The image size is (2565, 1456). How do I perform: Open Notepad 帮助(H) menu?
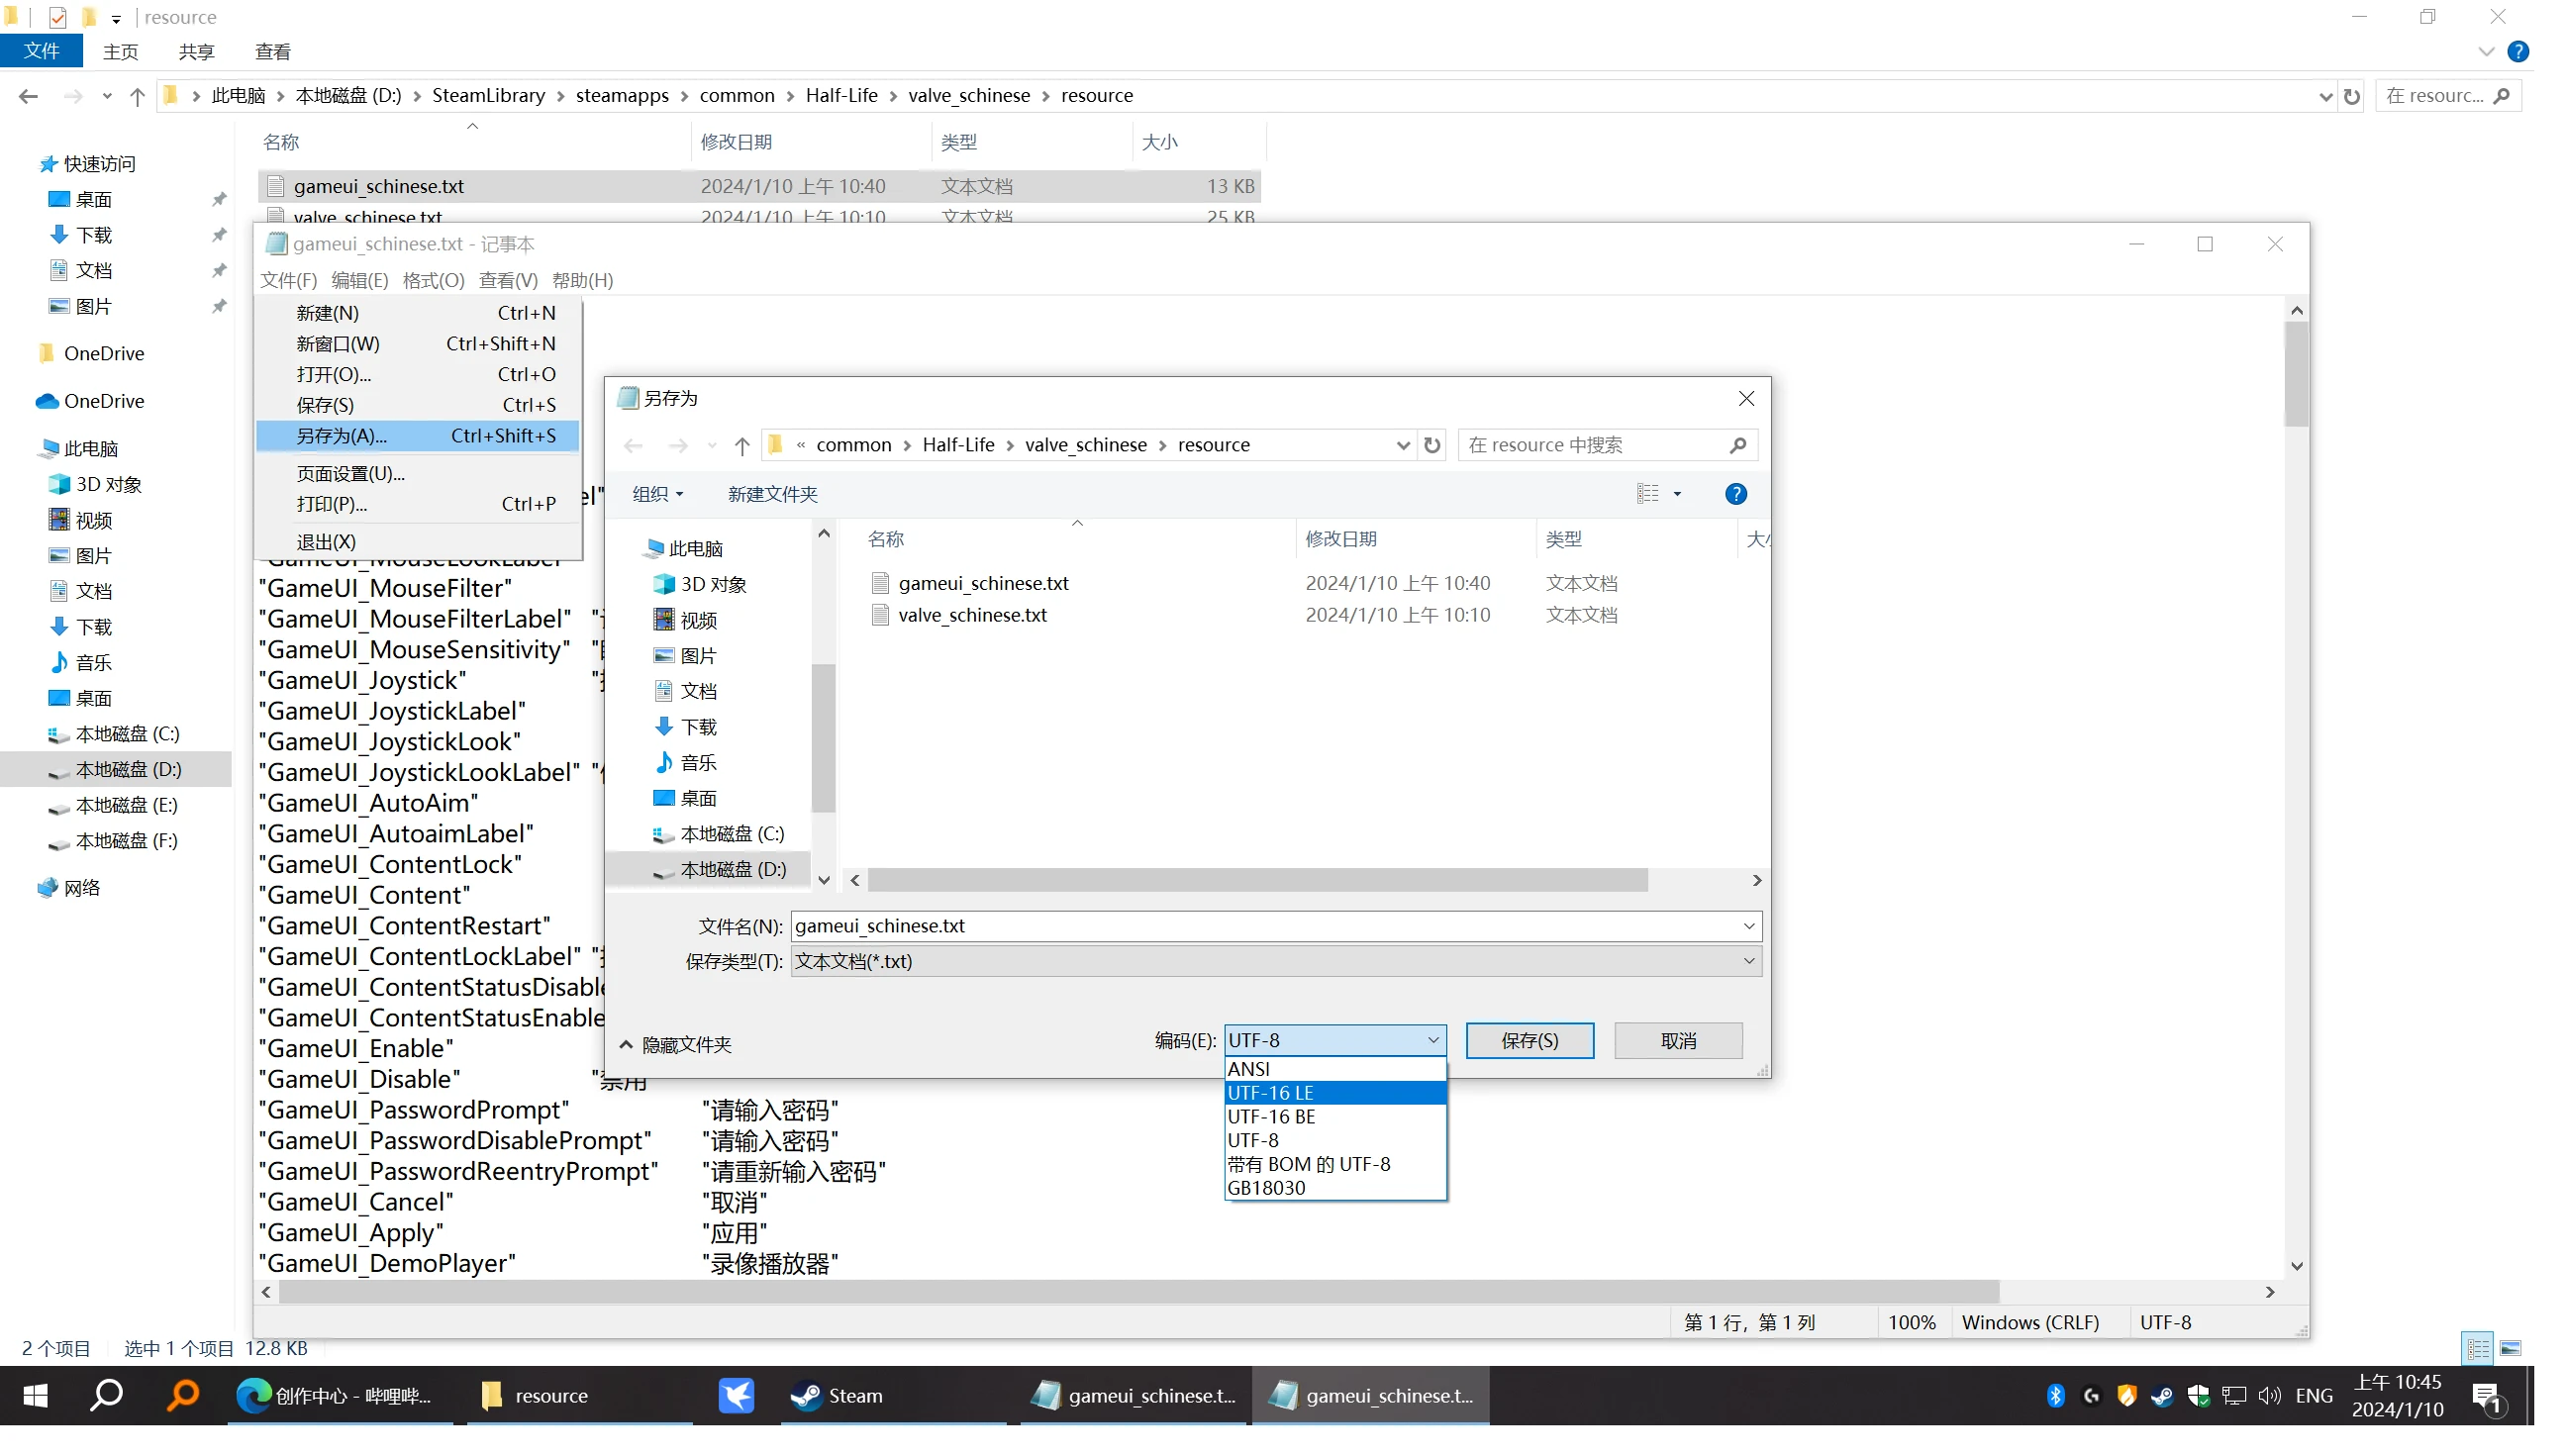click(x=582, y=281)
